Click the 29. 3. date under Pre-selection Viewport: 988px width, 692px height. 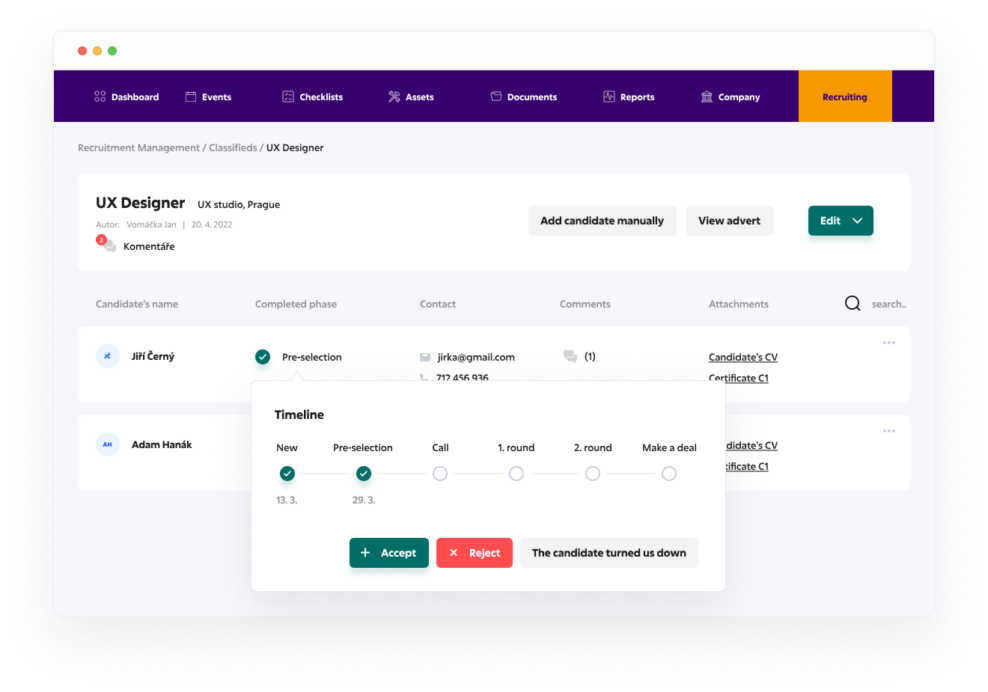(364, 500)
